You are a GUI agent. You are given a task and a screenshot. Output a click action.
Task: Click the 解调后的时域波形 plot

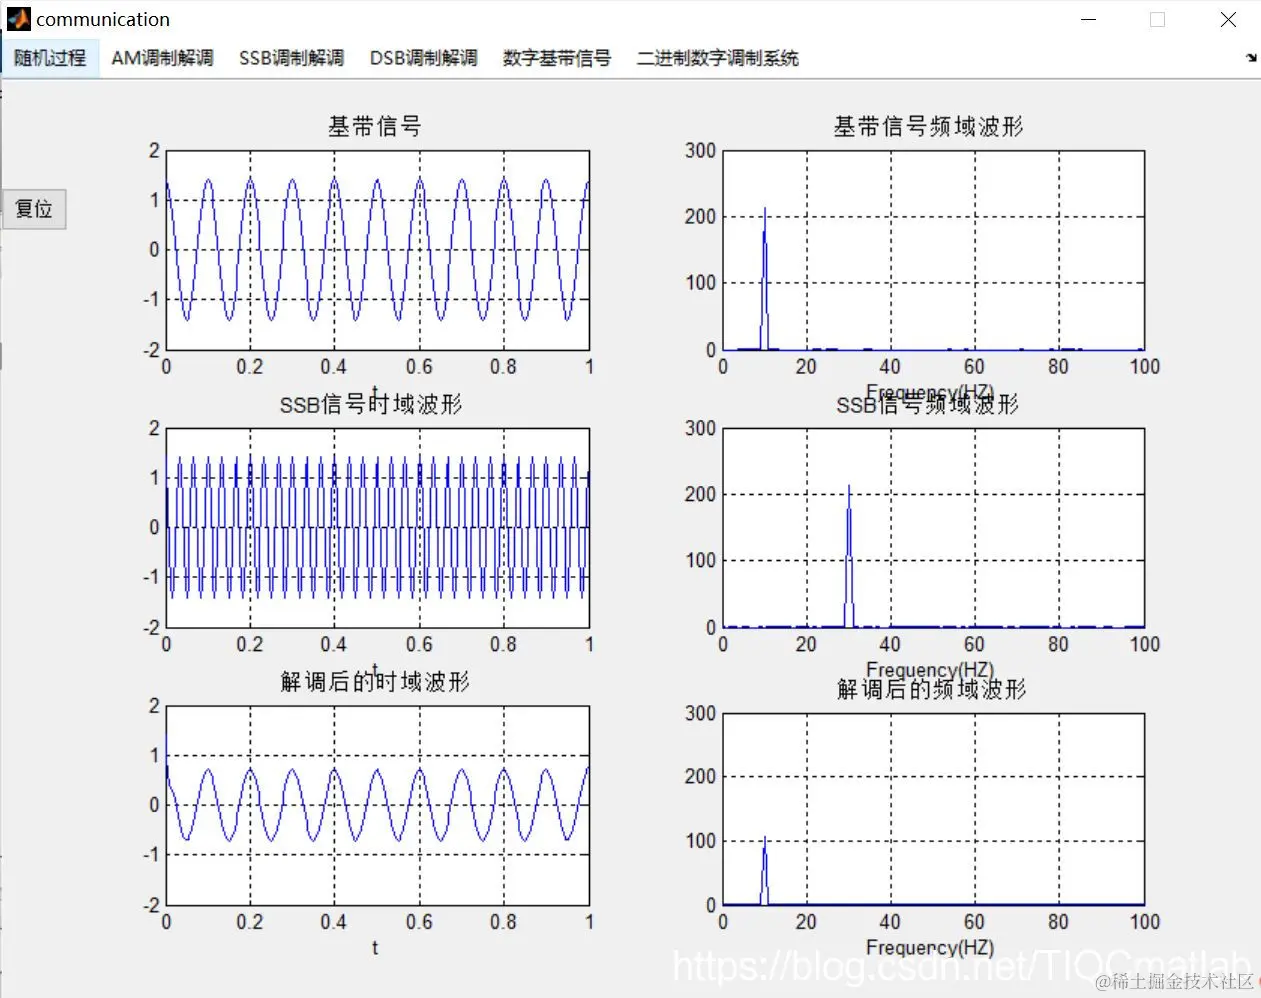377,805
